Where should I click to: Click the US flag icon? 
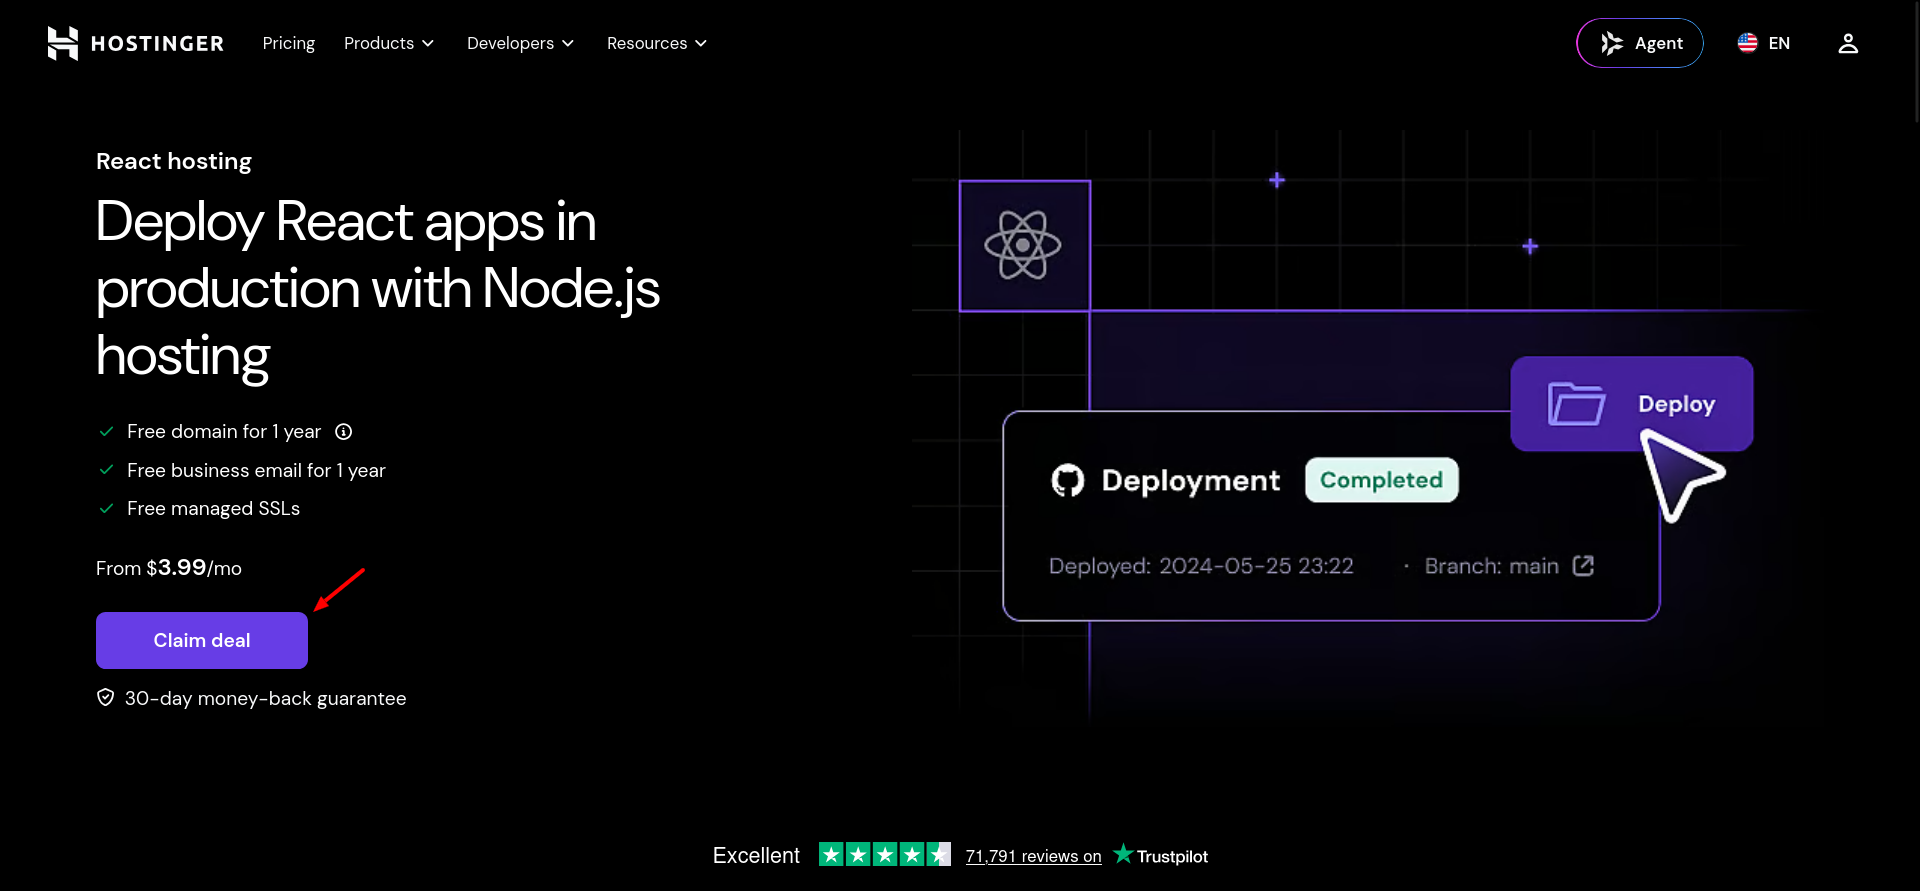pos(1747,43)
